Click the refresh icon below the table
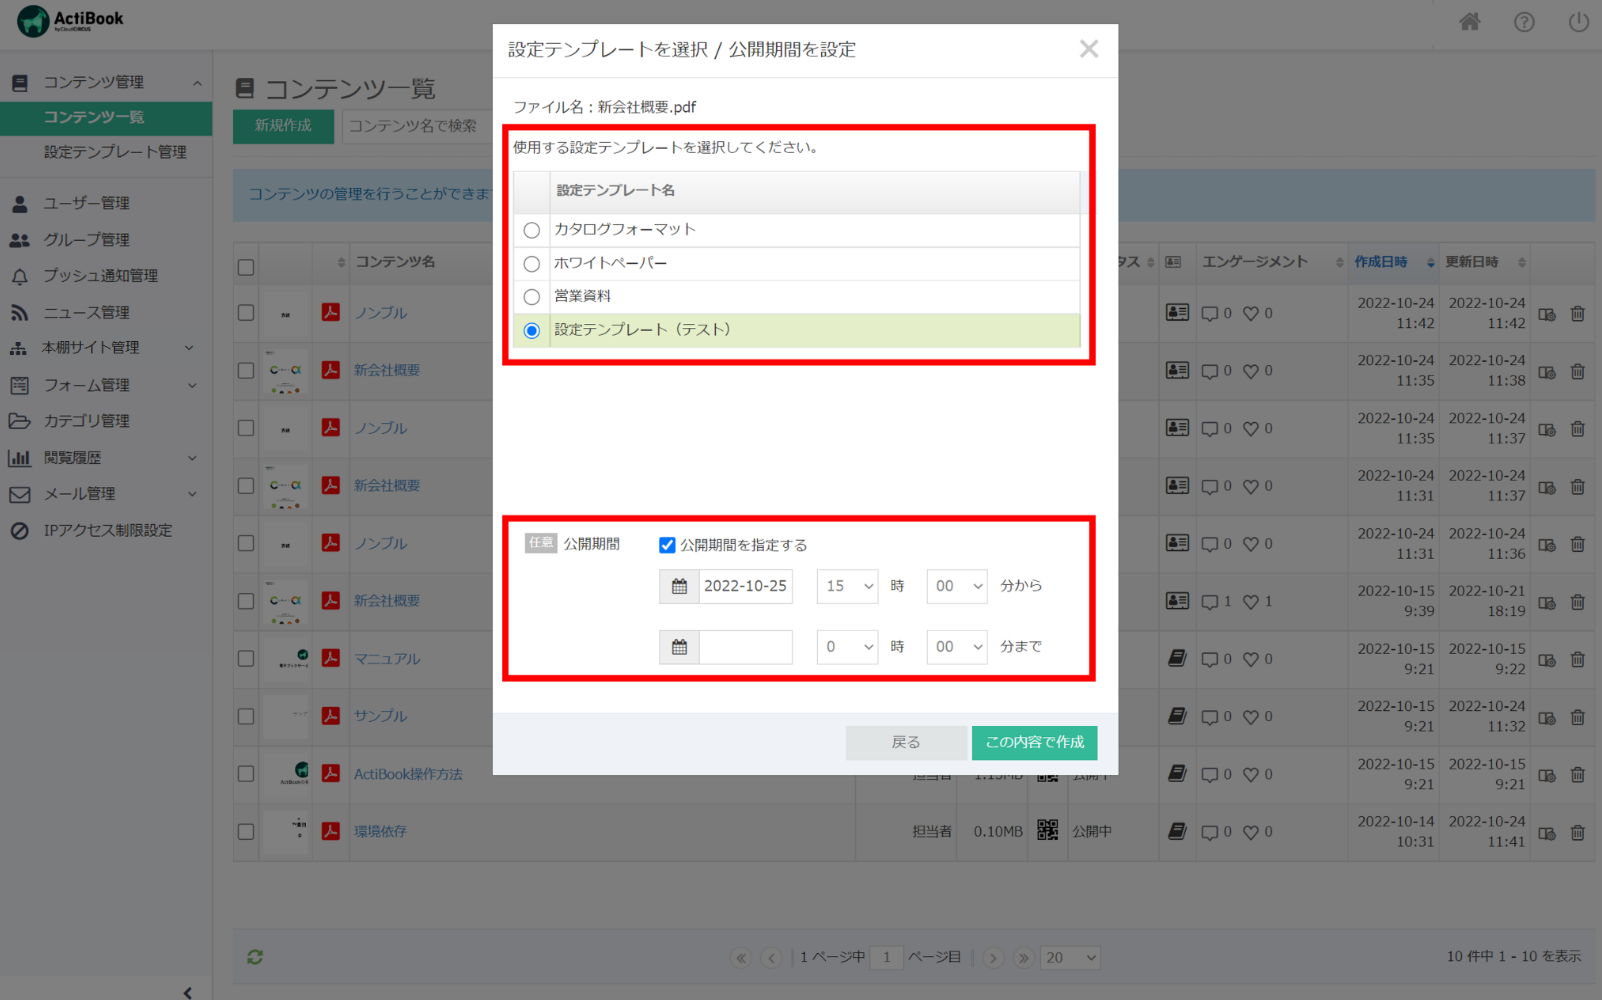Screen dimensions: 1602x1000 (x=255, y=957)
